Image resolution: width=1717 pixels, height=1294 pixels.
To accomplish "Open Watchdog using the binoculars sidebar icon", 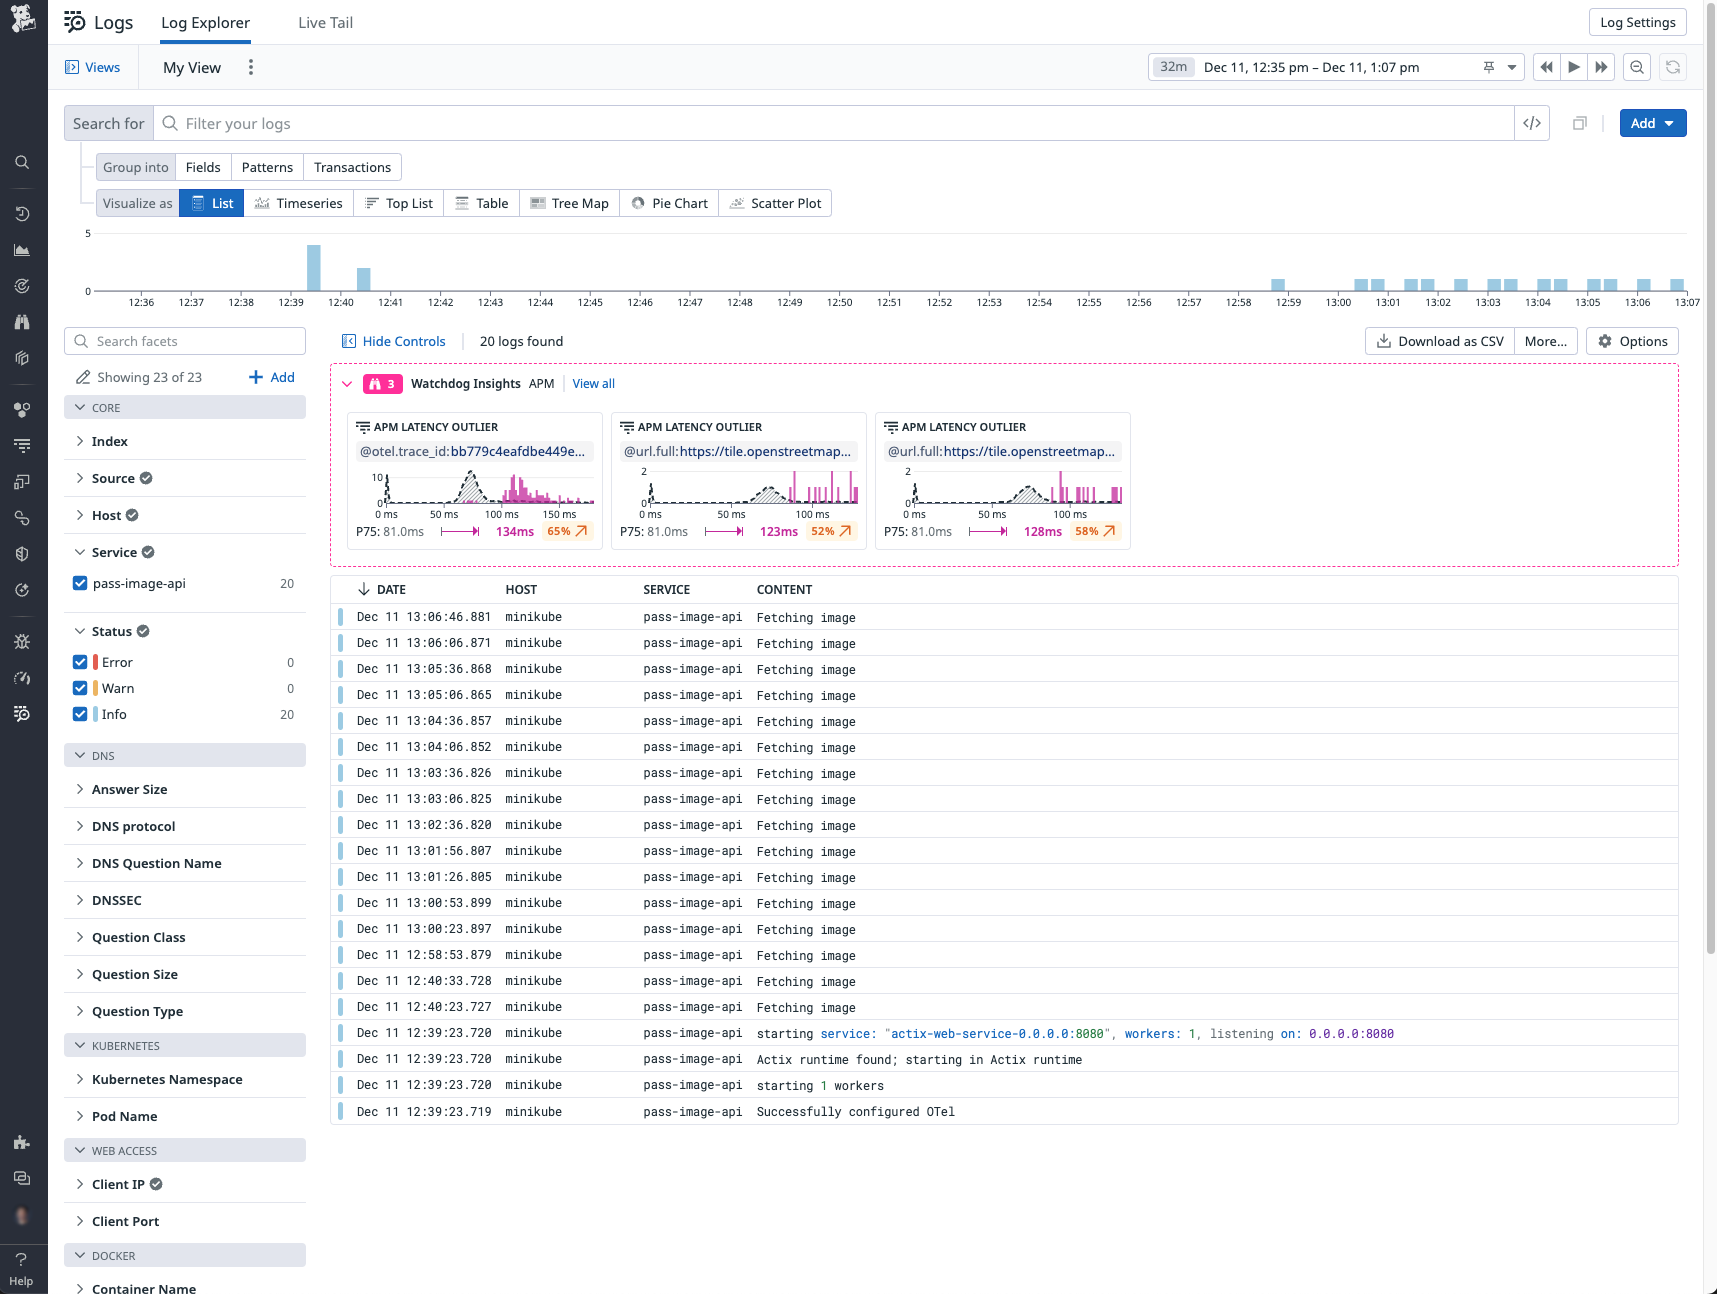I will (x=22, y=321).
